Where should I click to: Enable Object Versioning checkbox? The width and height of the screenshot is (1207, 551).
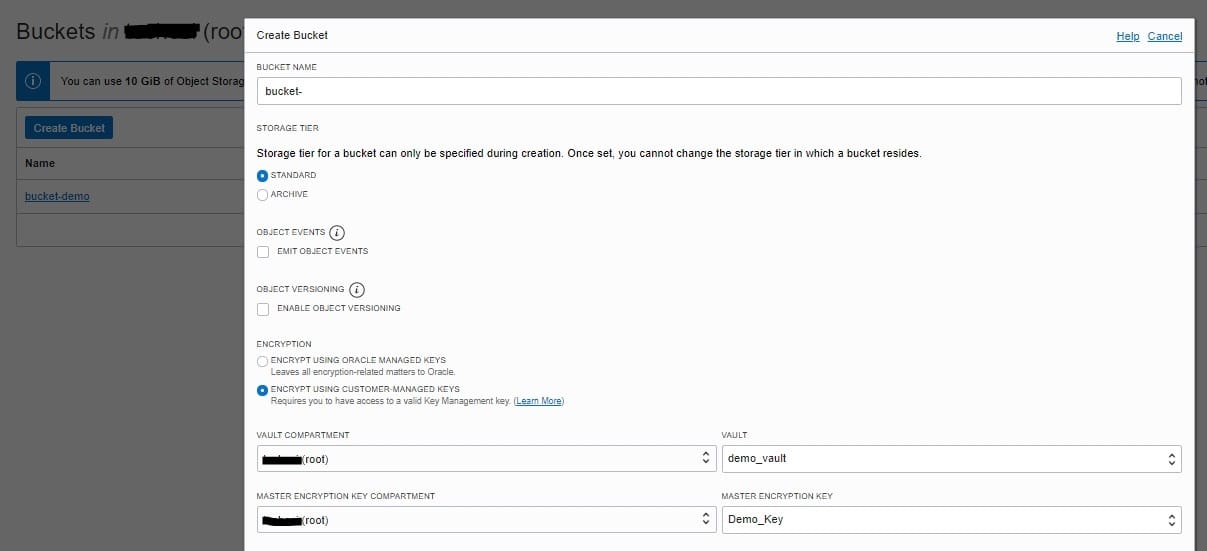[263, 308]
